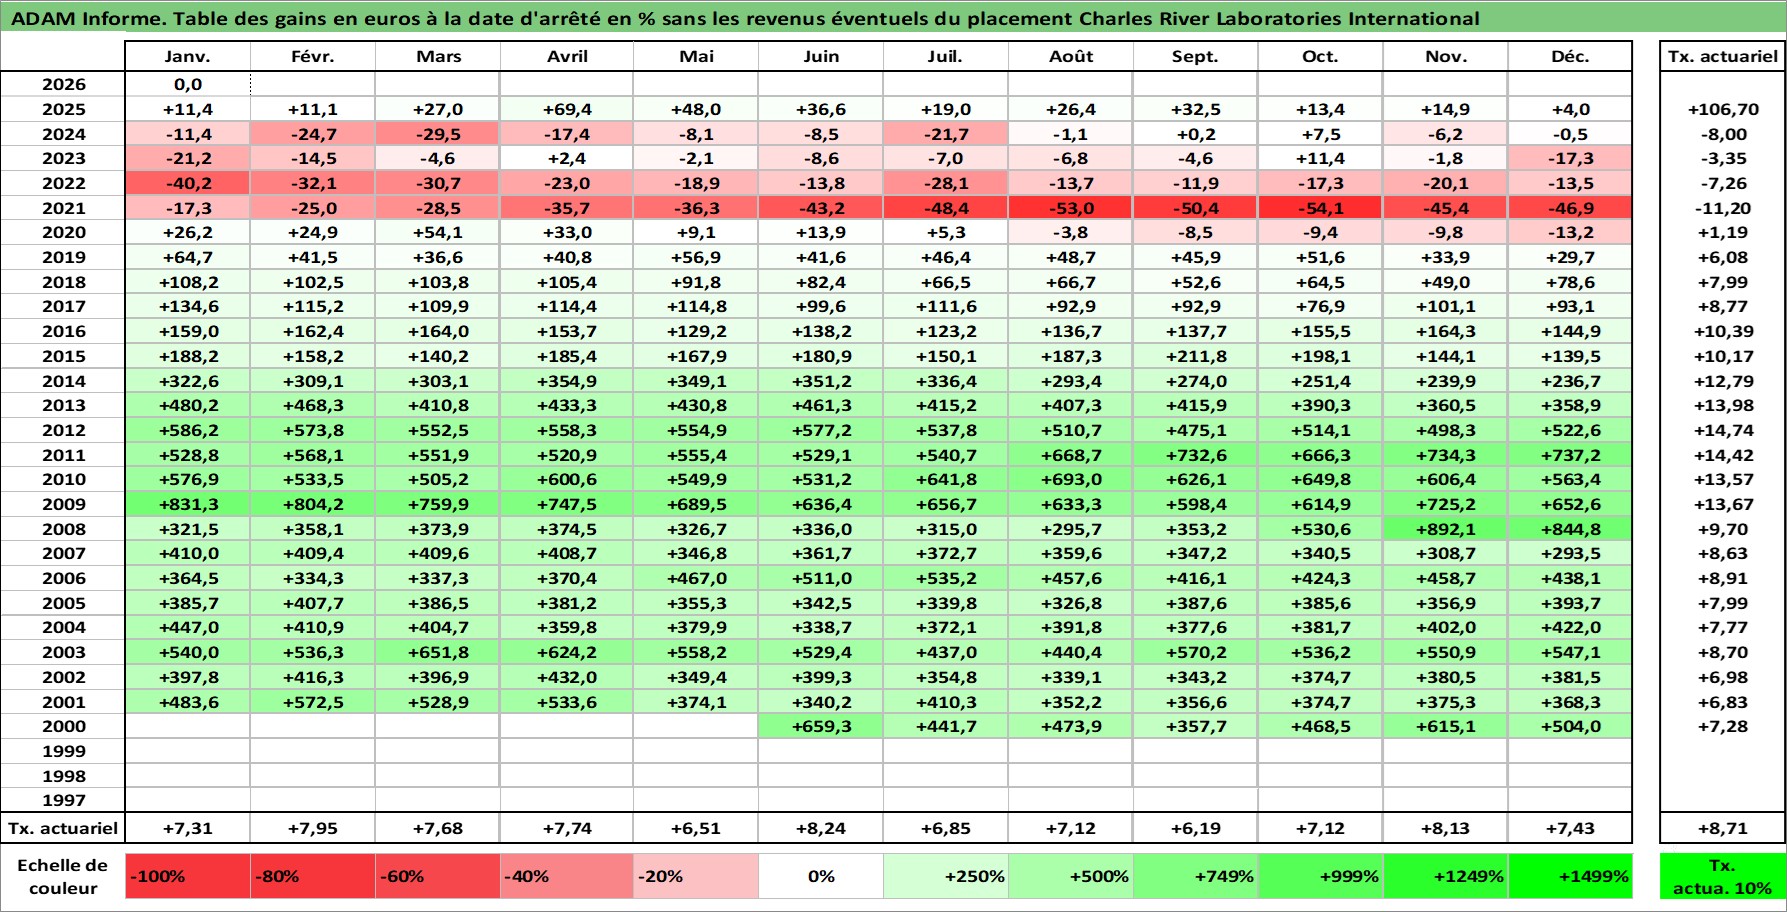Click the 'Tx. actuariel' row label at bottom left
The width and height of the screenshot is (1787, 912).
[x=63, y=828]
